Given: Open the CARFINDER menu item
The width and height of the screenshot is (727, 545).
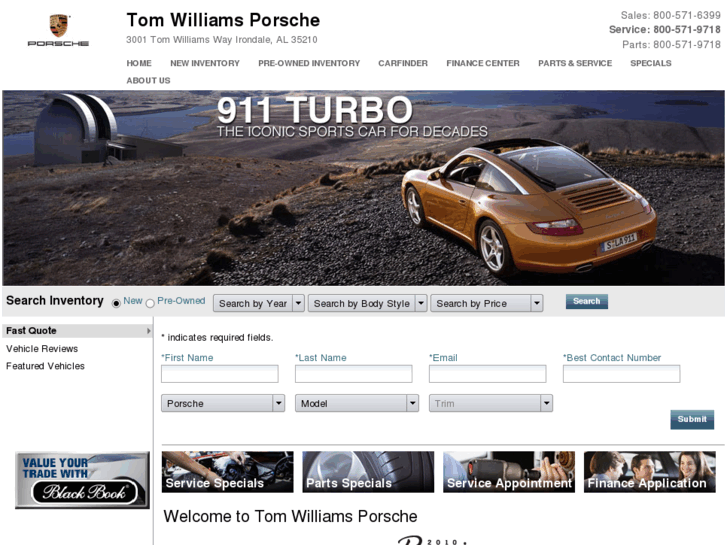Looking at the screenshot, I should 403,63.
